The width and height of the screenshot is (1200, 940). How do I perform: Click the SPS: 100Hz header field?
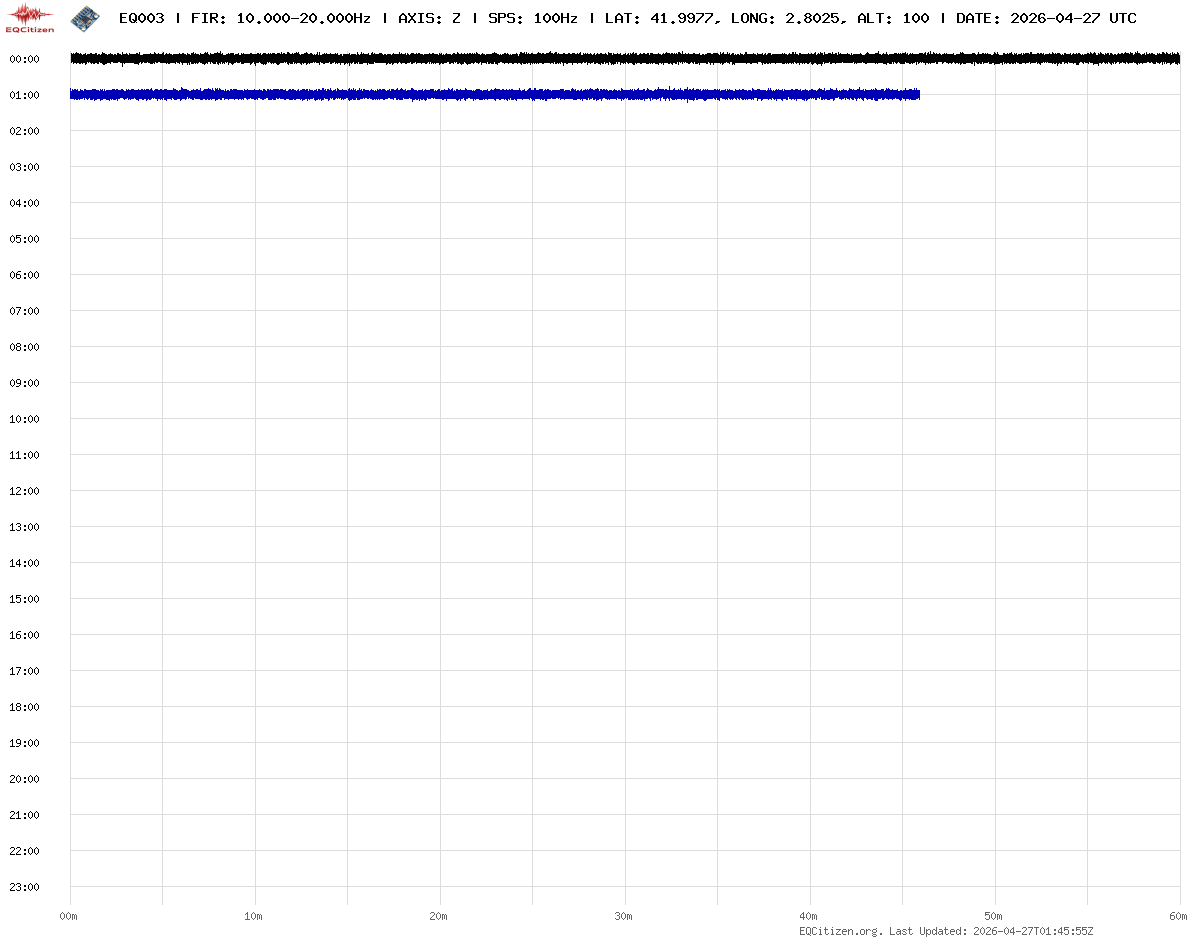[532, 18]
